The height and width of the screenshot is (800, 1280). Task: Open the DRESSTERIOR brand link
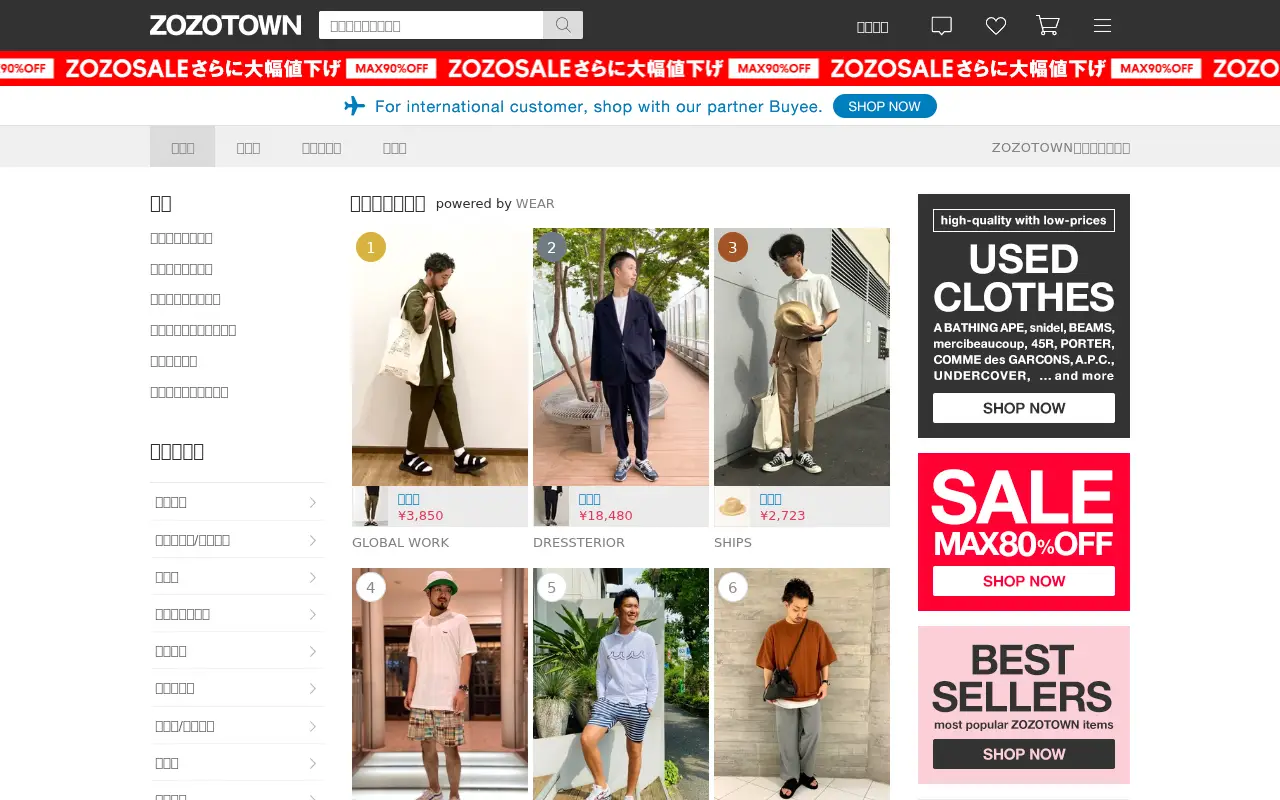click(x=578, y=542)
